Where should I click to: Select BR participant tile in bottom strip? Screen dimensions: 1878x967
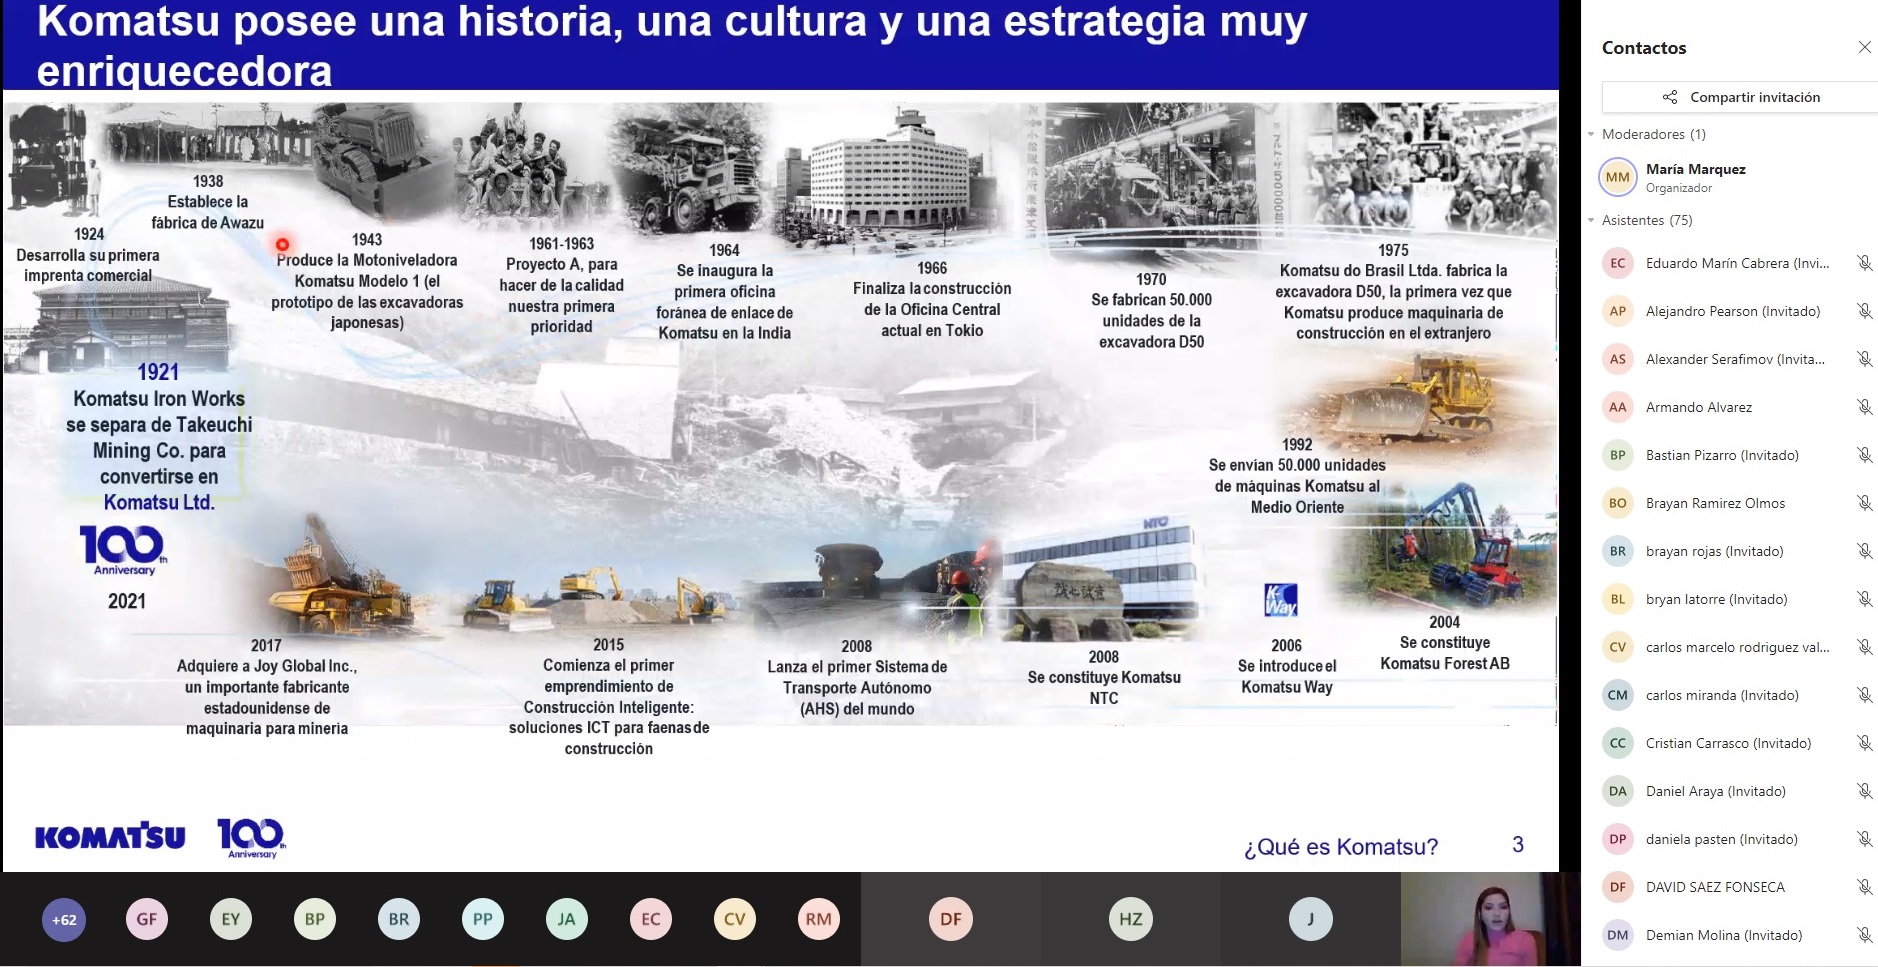399,920
